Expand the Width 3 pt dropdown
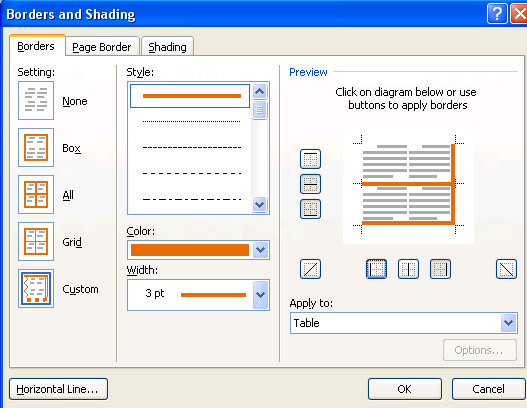 pos(260,295)
